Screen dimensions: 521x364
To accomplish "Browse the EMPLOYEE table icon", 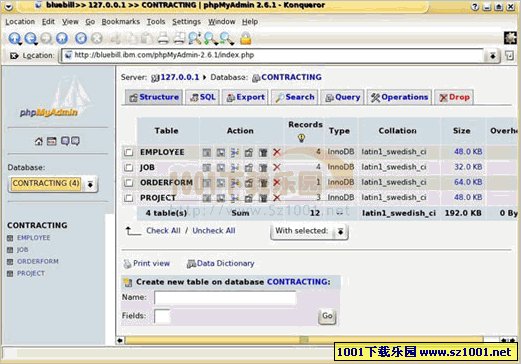I will pos(207,153).
